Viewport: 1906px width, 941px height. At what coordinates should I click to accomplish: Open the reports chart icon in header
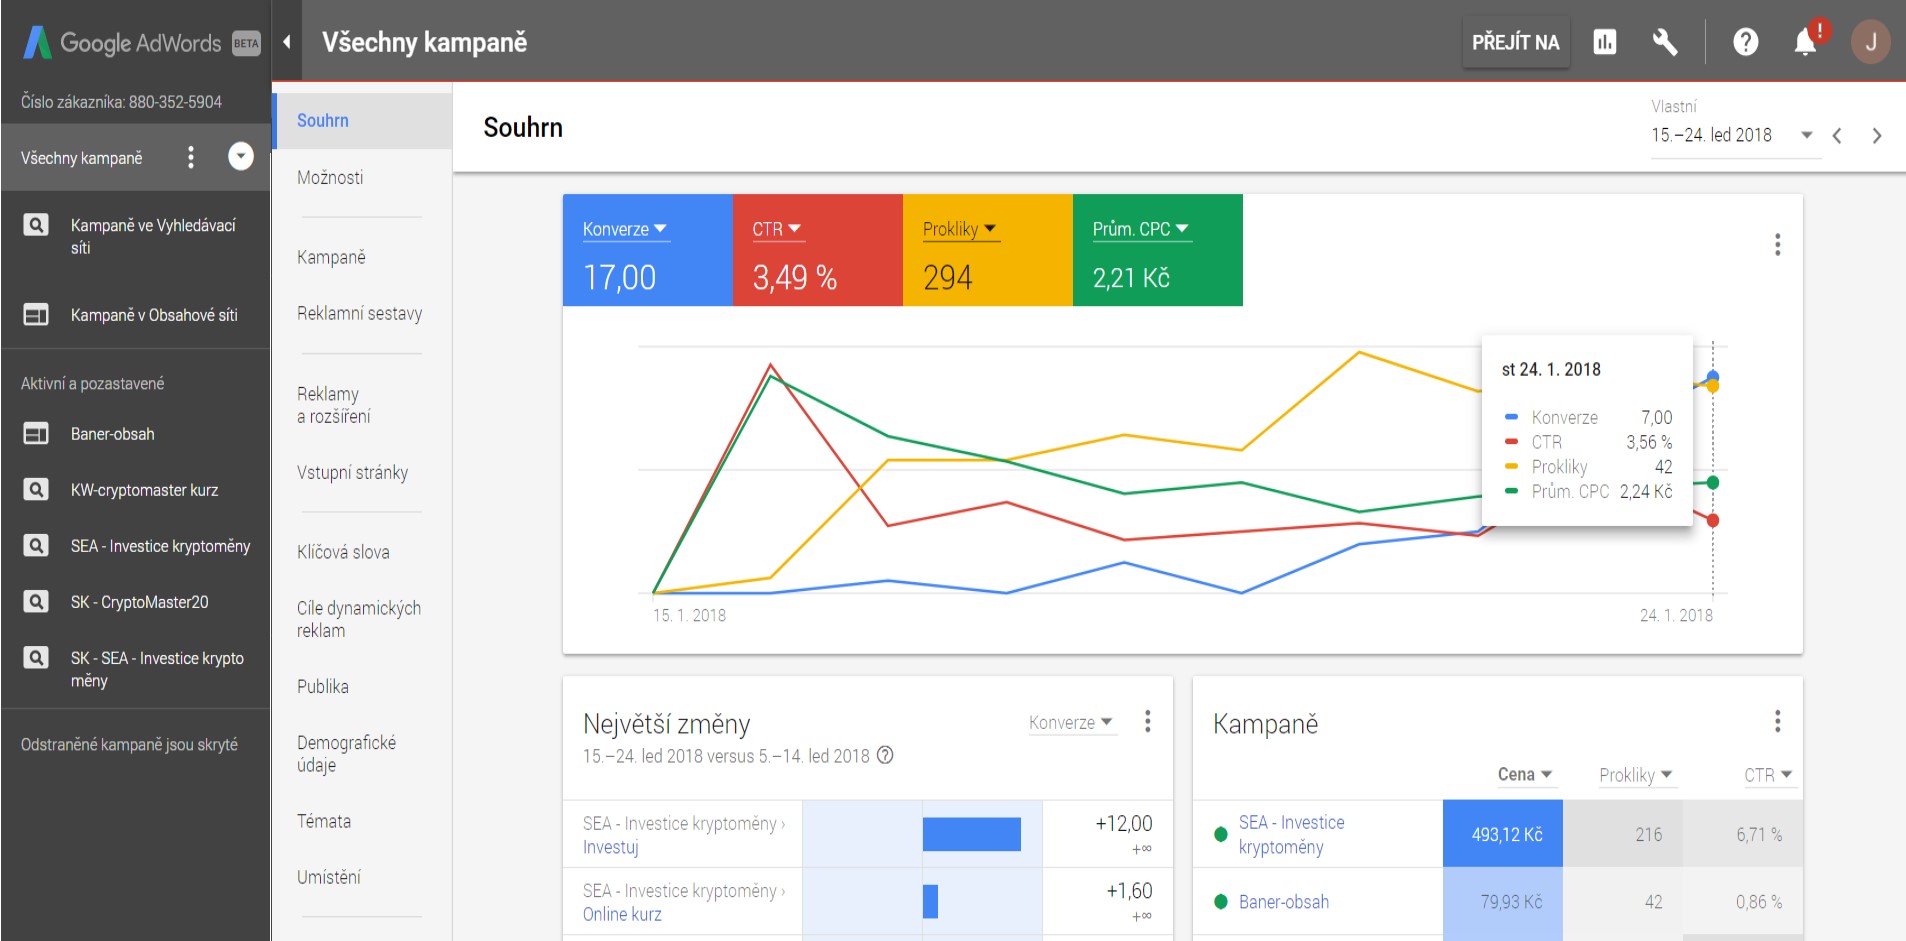pos(1605,42)
